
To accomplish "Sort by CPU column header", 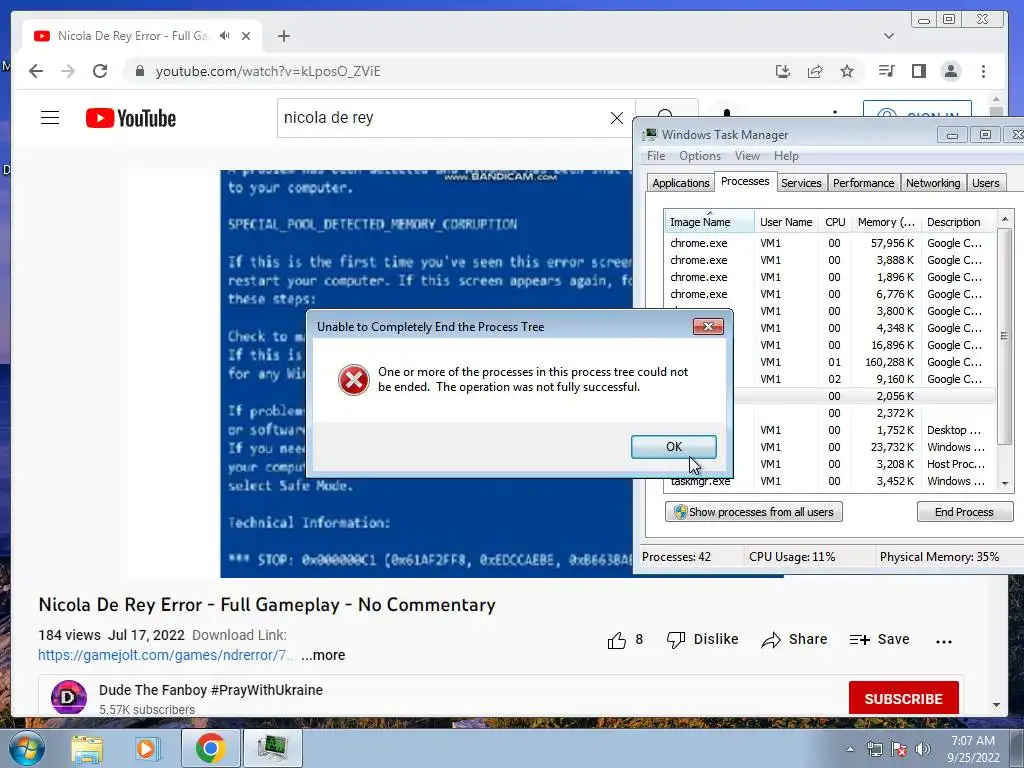I will [x=835, y=222].
